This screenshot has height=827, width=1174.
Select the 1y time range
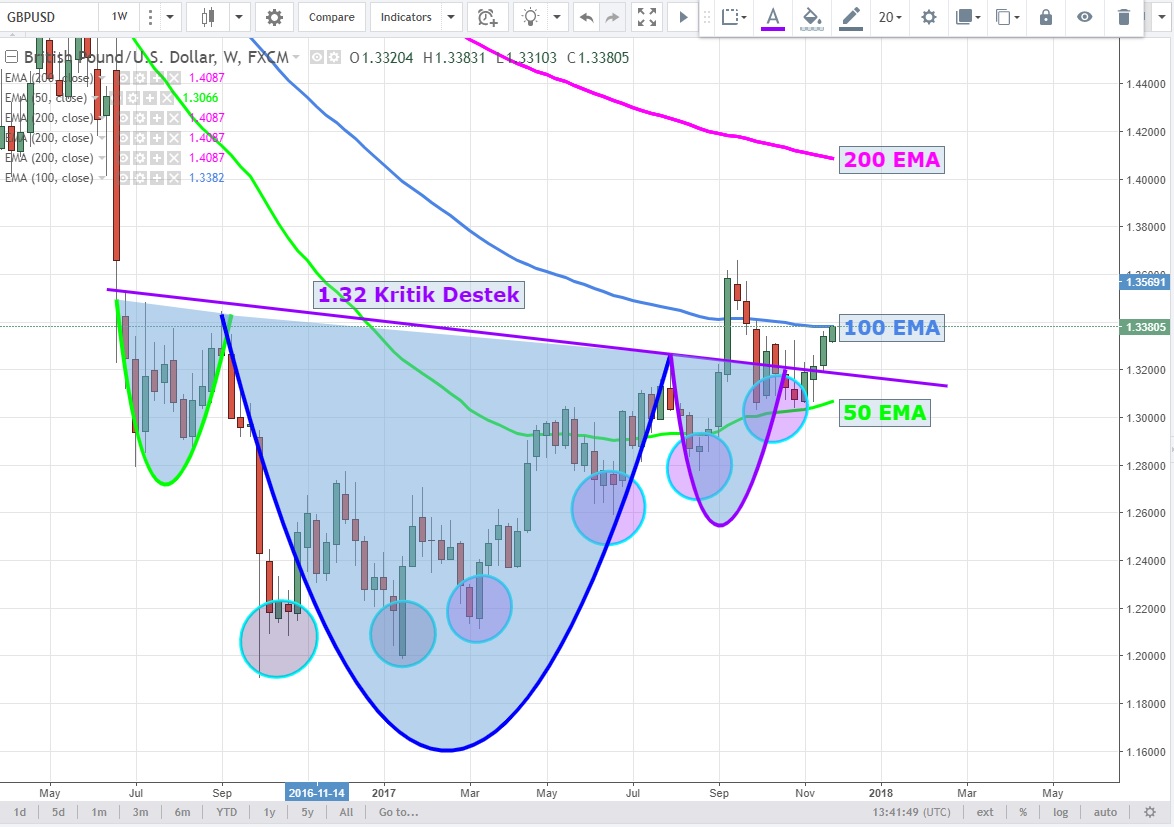tap(270, 812)
